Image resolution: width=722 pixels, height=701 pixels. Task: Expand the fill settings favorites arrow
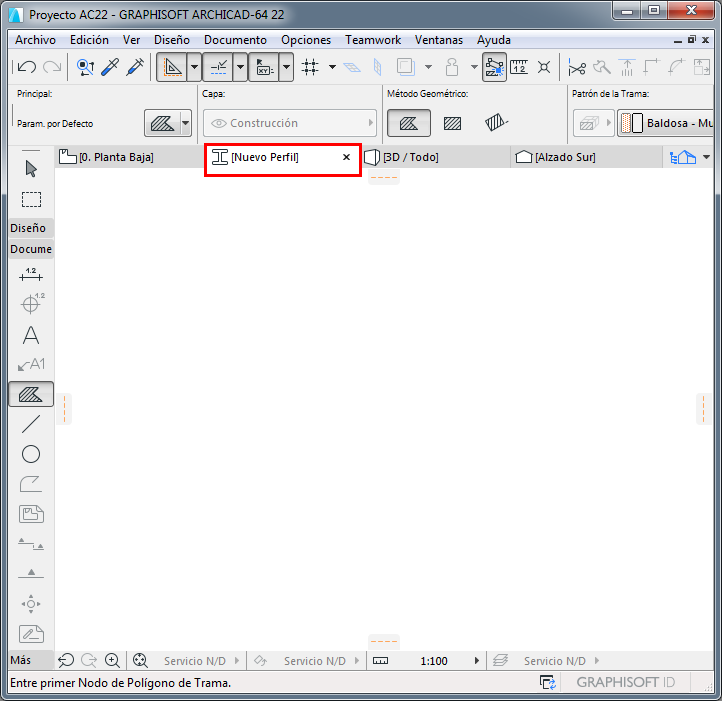tap(186, 123)
